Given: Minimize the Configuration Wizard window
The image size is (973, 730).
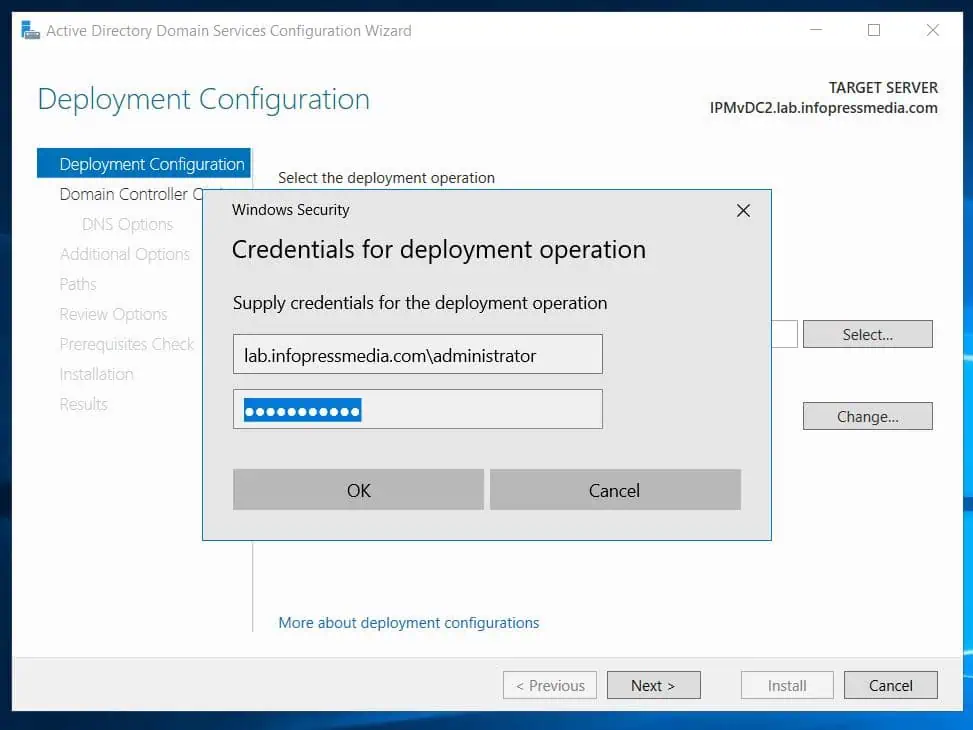Looking at the screenshot, I should coord(815,30).
